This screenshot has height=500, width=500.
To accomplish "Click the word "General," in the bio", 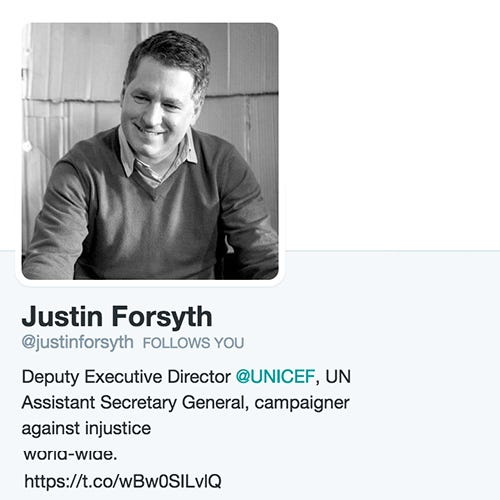I will [216, 402].
